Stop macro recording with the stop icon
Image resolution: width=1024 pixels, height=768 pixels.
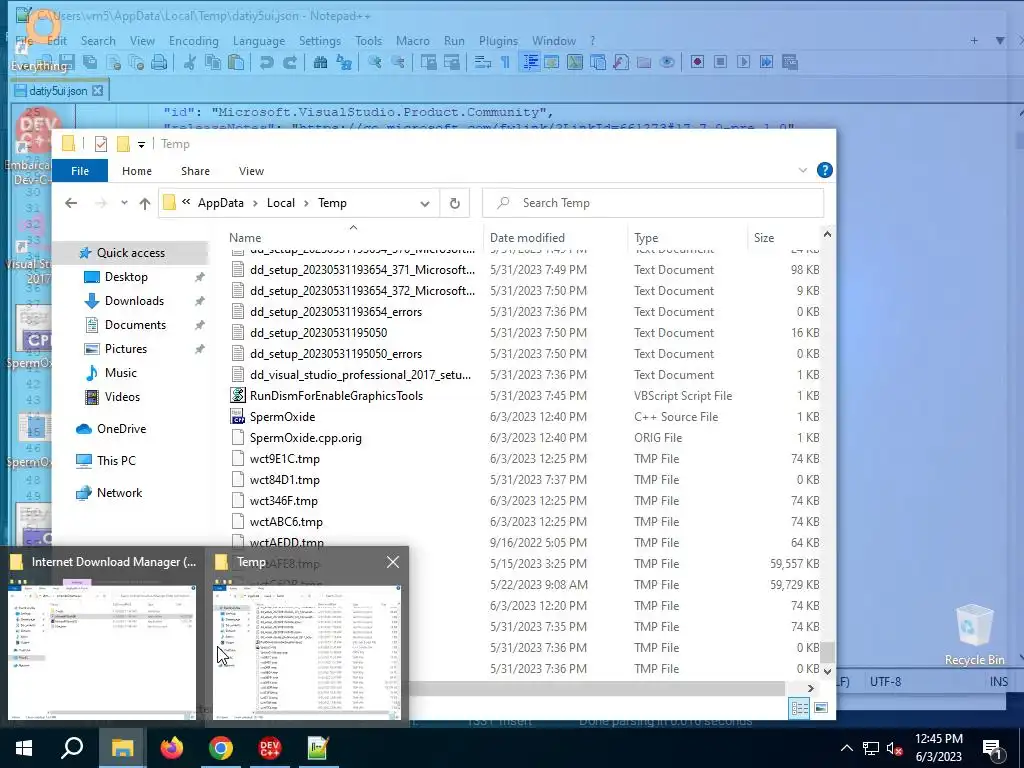pyautogui.click(x=720, y=63)
